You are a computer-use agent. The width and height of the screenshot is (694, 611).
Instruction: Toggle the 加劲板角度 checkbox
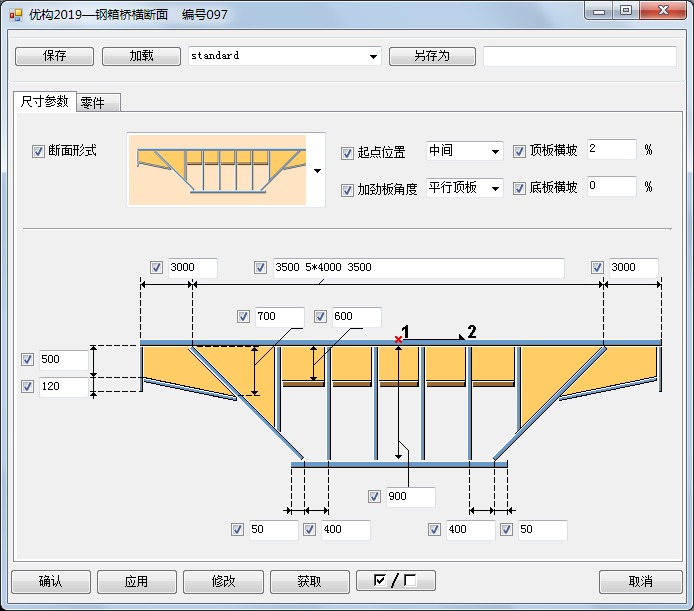point(347,190)
